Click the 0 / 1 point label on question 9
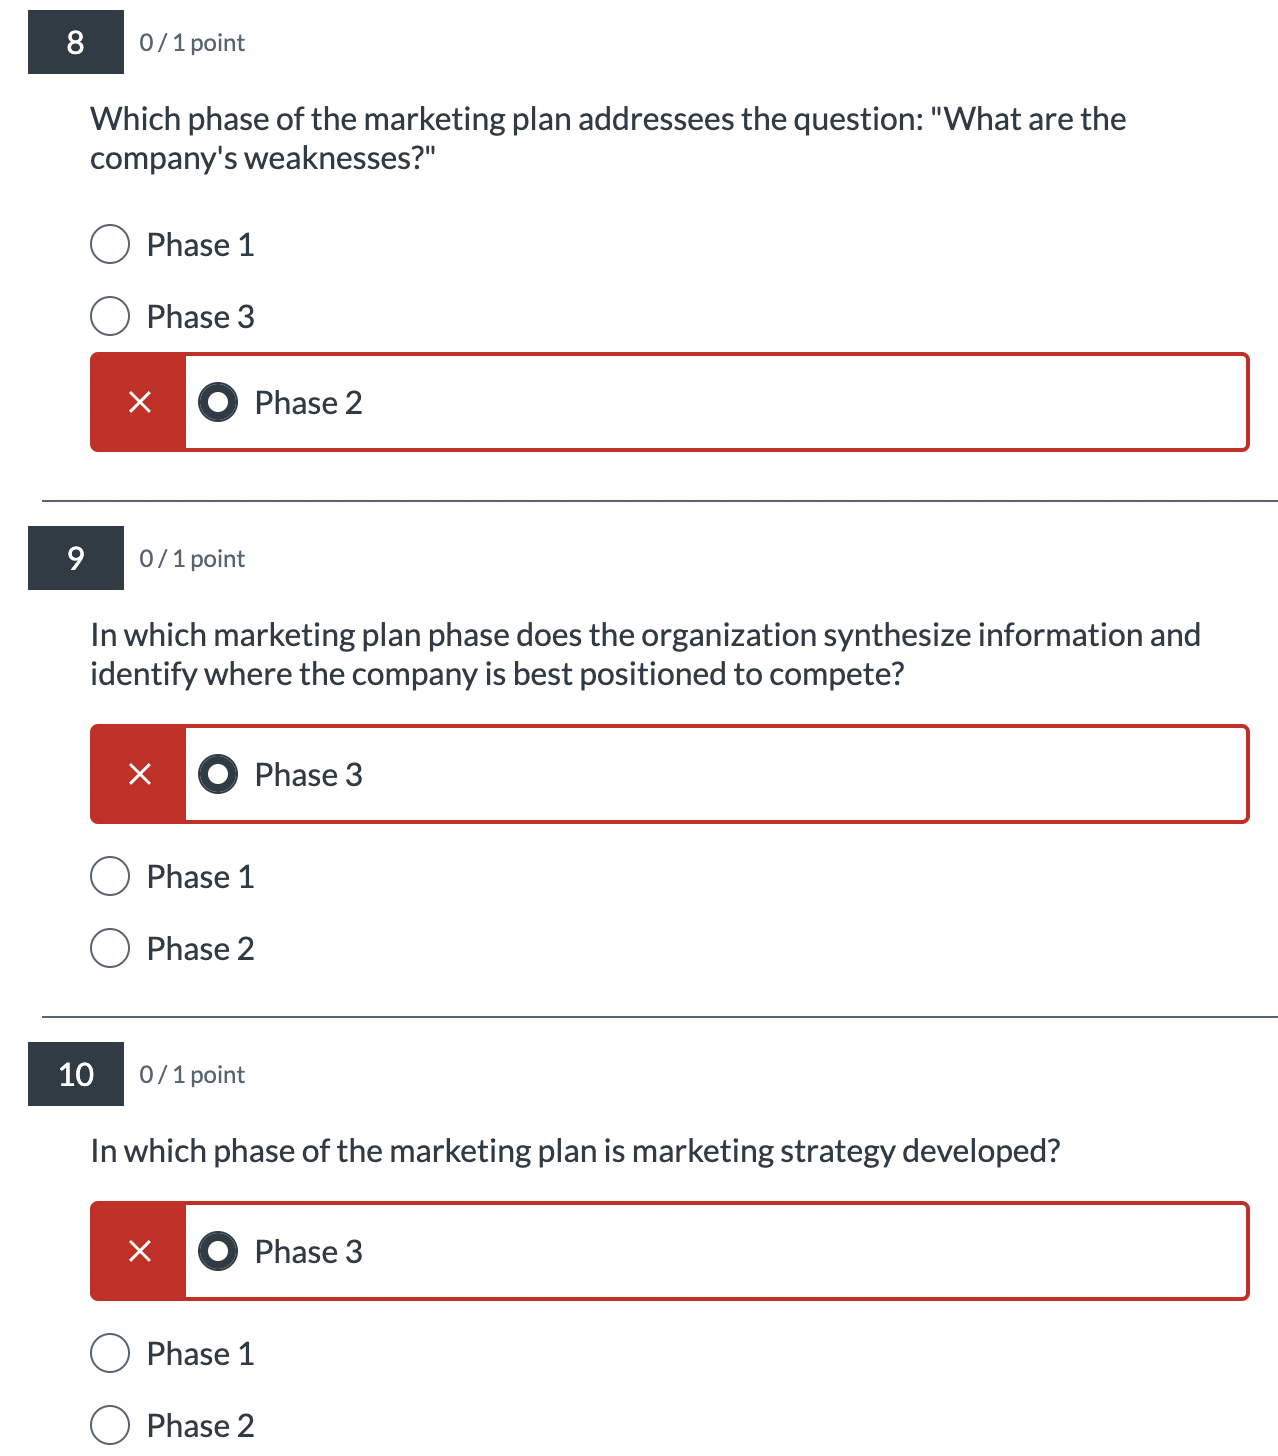1278x1456 pixels. click(191, 558)
